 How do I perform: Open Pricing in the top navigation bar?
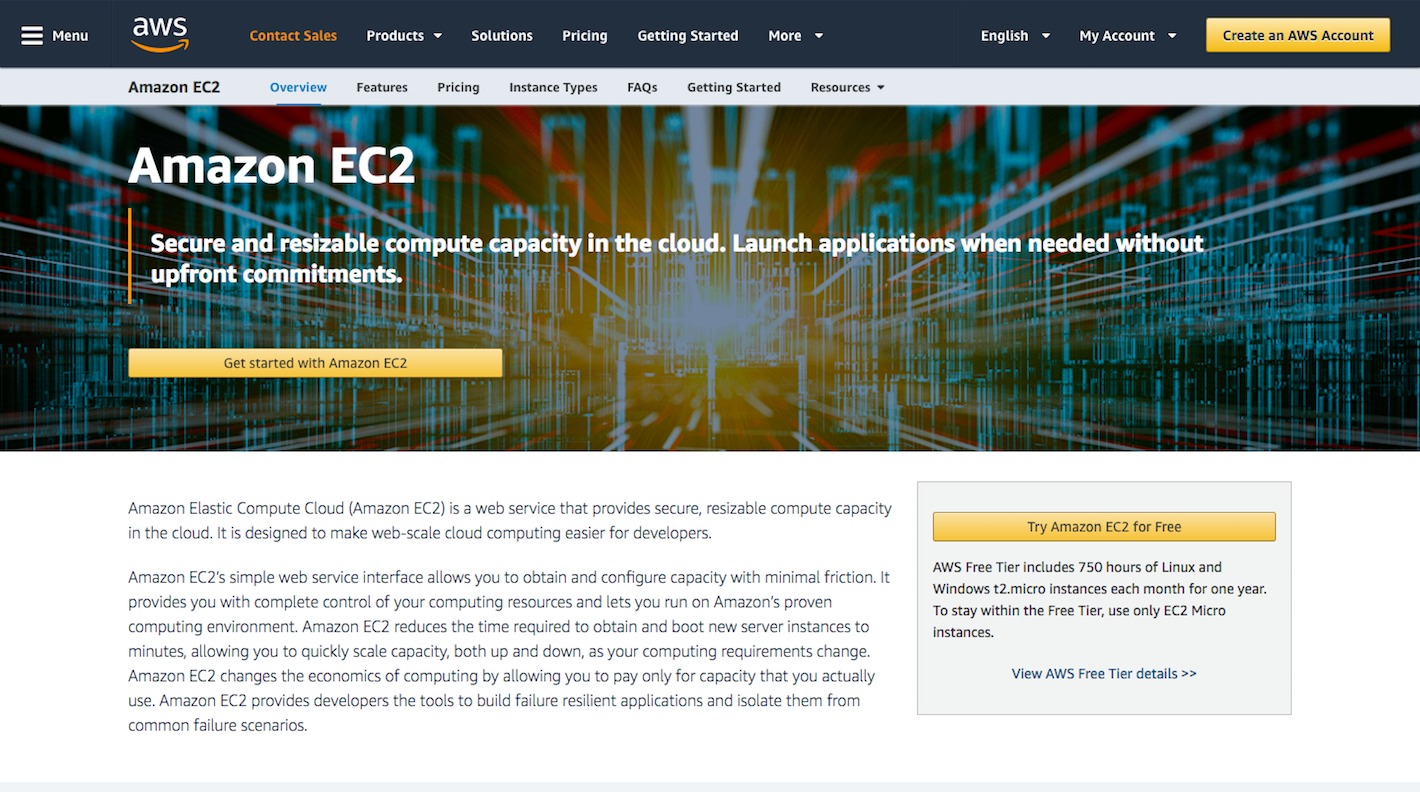tap(585, 35)
